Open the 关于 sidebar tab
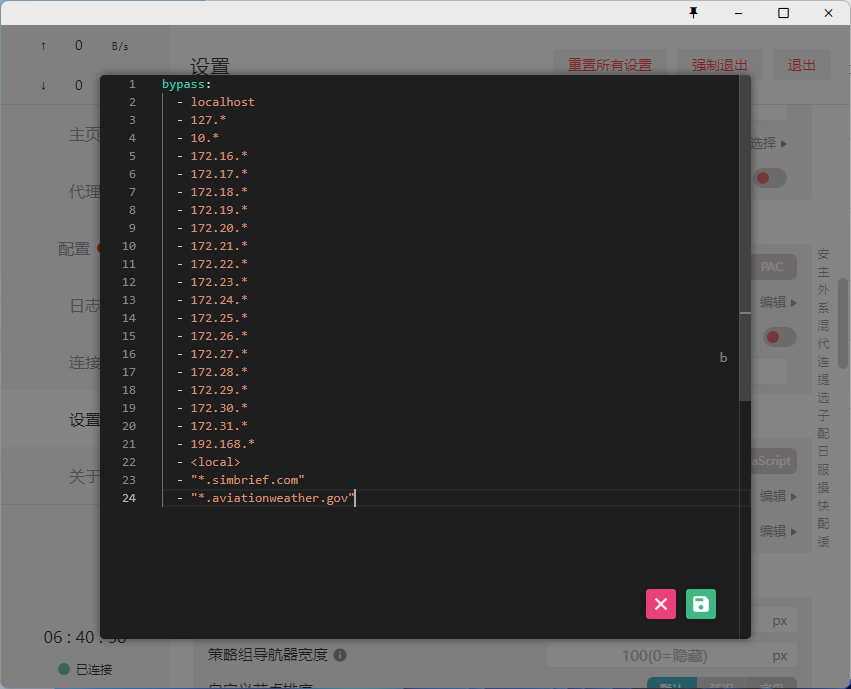The image size is (851, 689). (84, 476)
